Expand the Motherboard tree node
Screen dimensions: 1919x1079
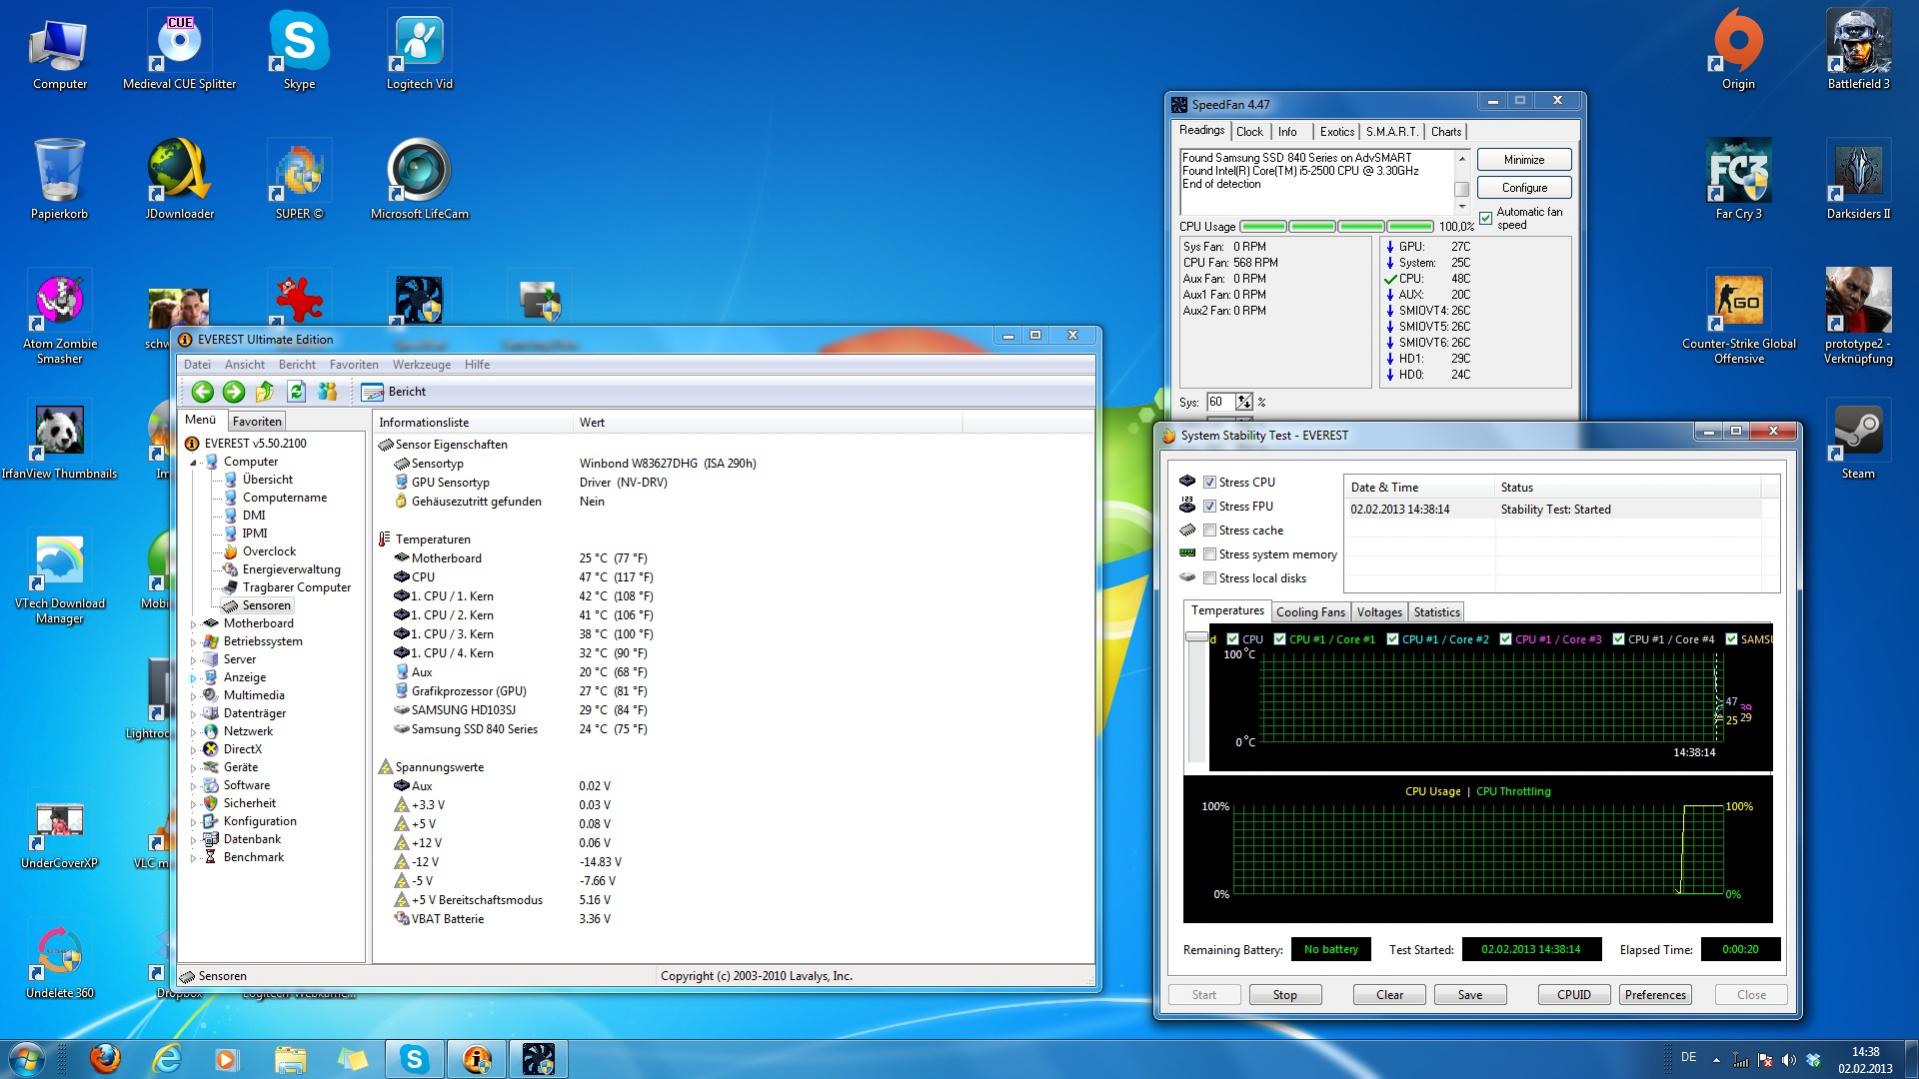pos(194,624)
